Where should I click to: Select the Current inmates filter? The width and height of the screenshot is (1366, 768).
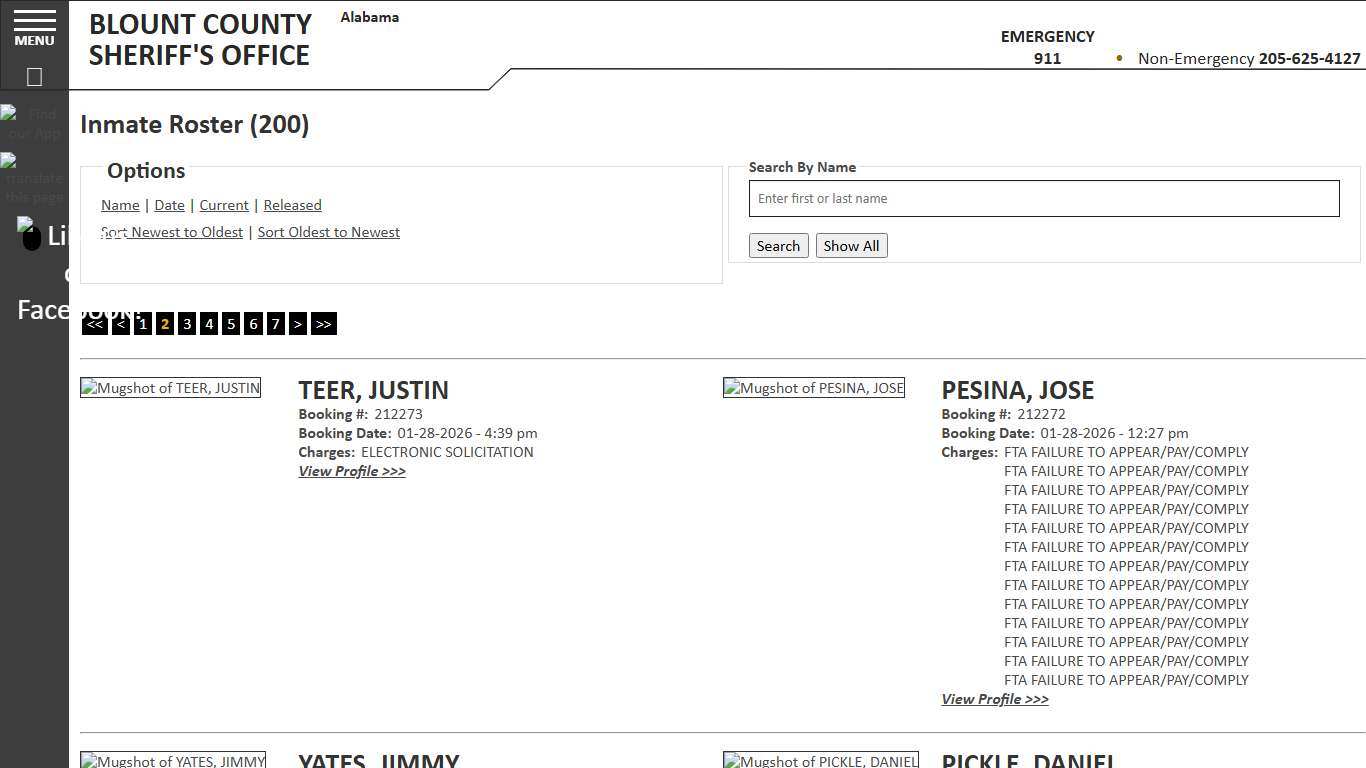pos(223,205)
